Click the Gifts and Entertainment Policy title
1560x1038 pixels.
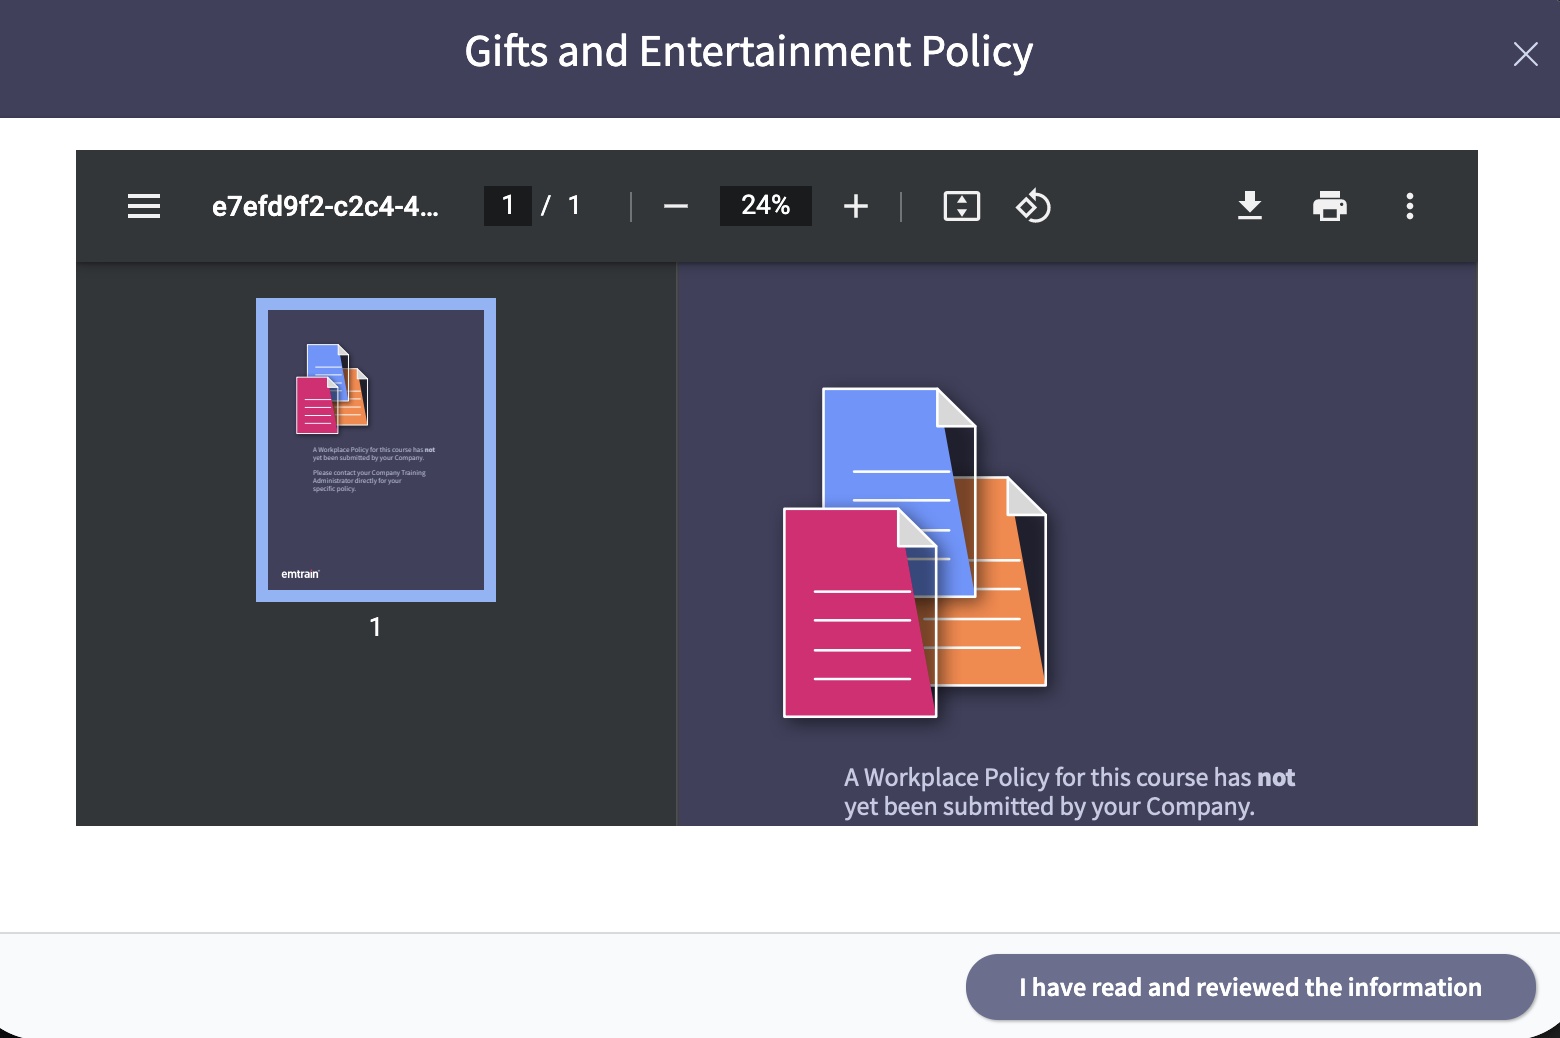point(749,52)
